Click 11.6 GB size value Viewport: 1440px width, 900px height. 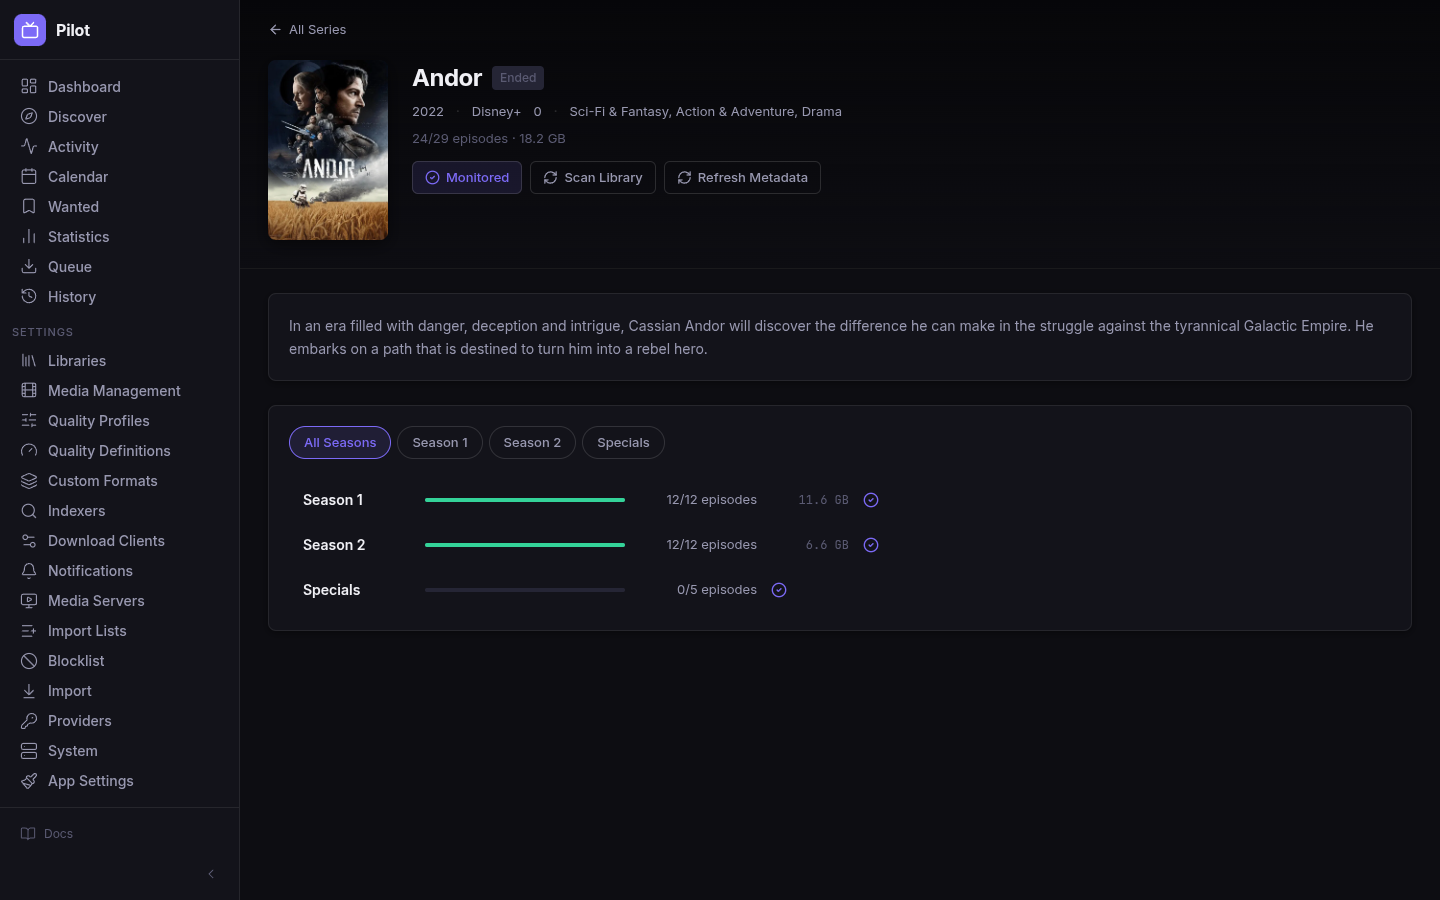pos(823,500)
